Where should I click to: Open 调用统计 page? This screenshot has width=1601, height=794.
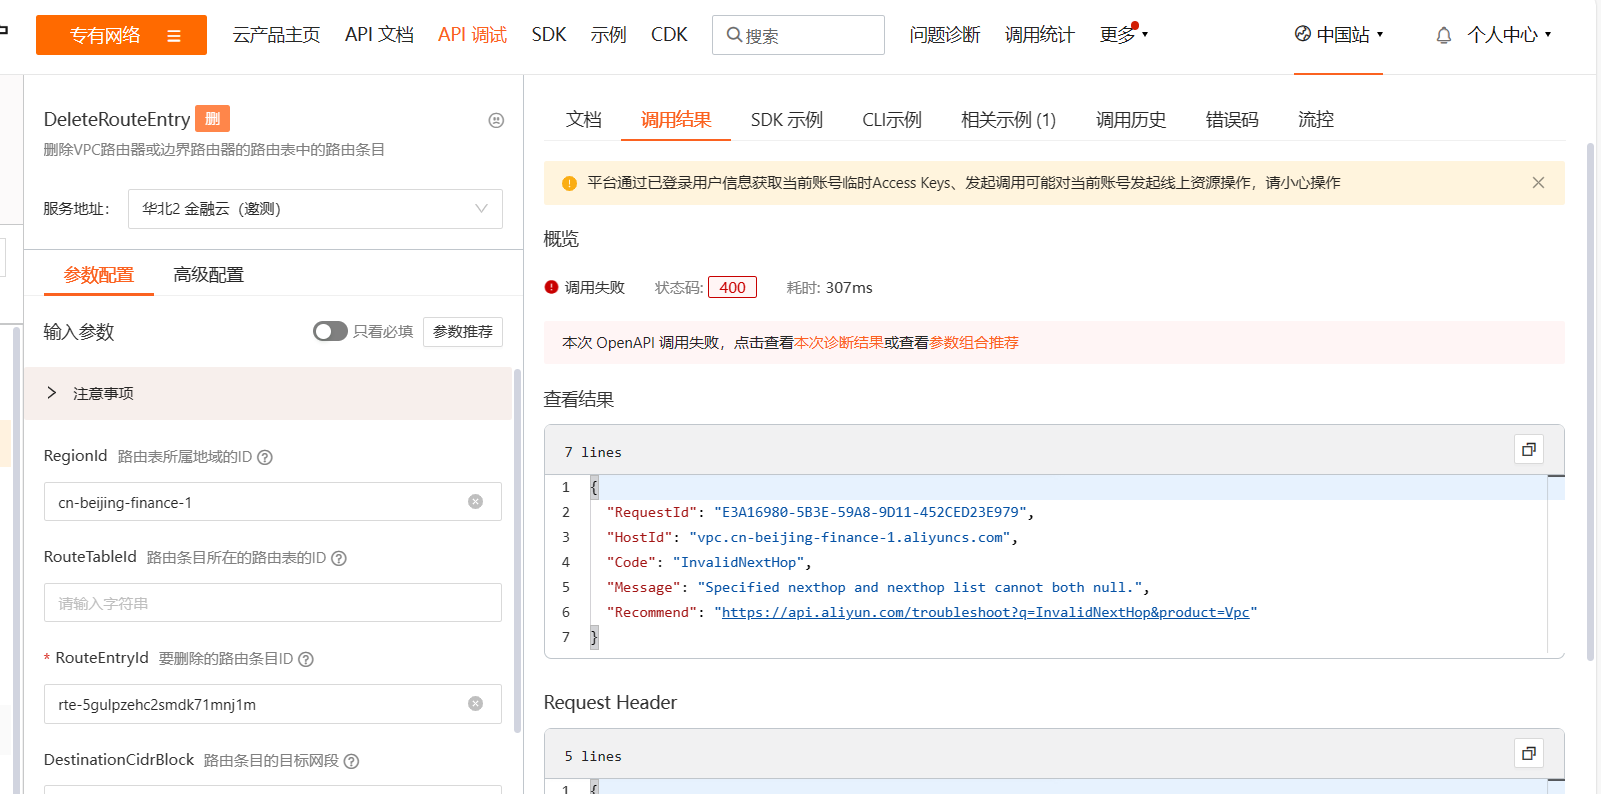pos(1040,35)
